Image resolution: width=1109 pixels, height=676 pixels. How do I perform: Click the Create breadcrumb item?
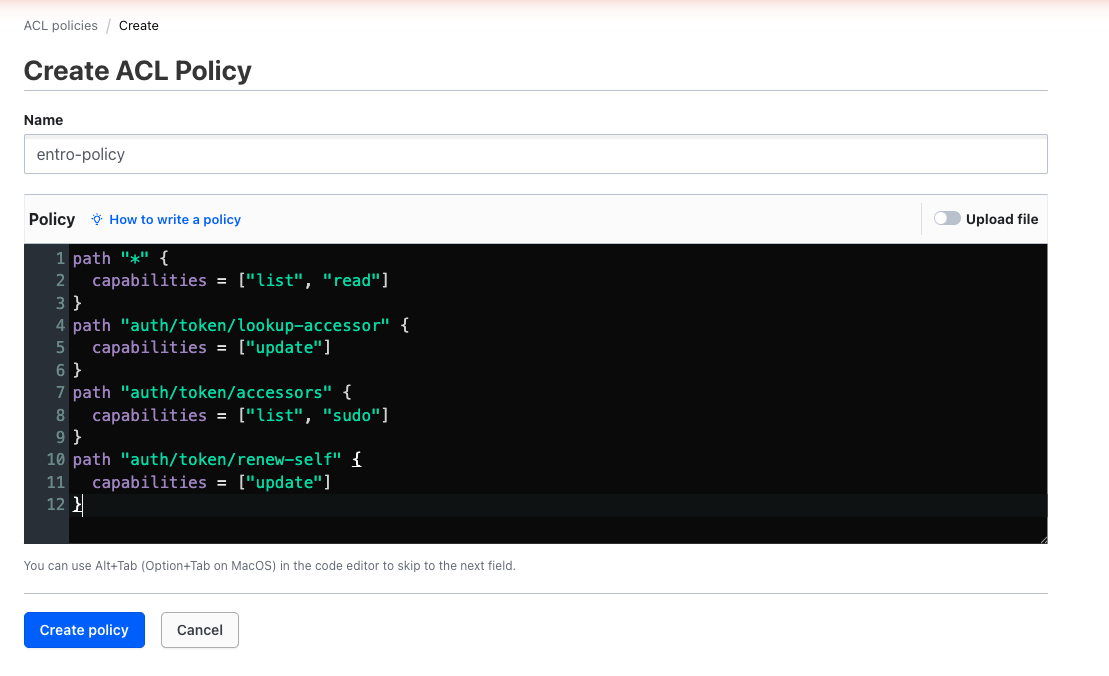click(139, 25)
